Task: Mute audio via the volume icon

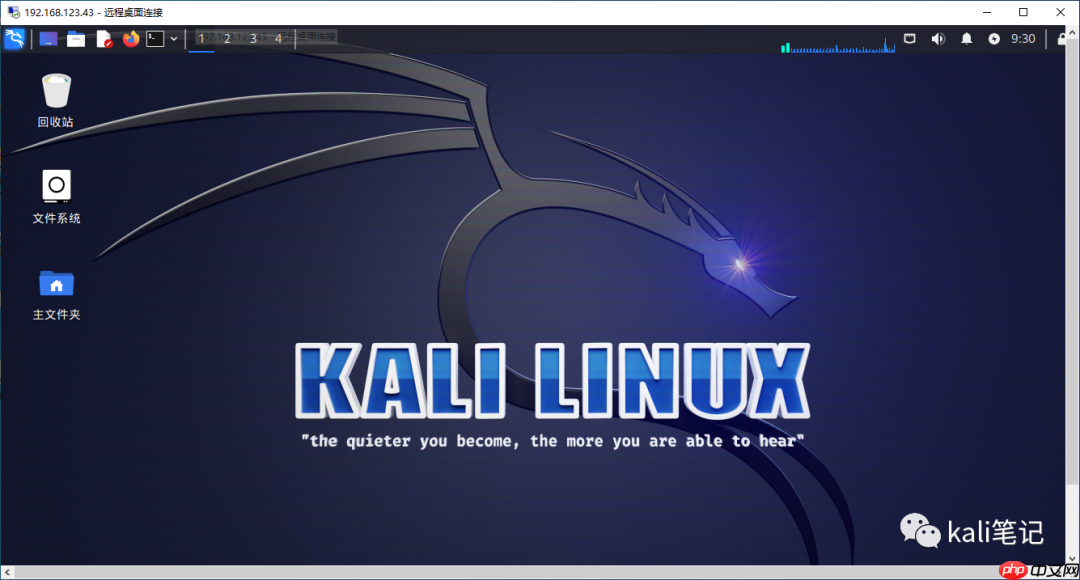Action: coord(938,38)
